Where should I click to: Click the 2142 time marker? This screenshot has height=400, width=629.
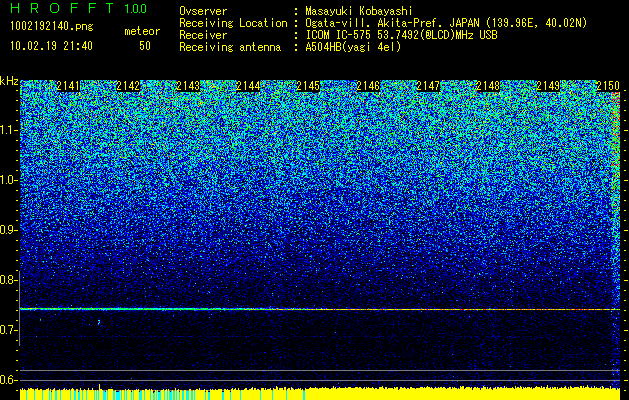(128, 86)
